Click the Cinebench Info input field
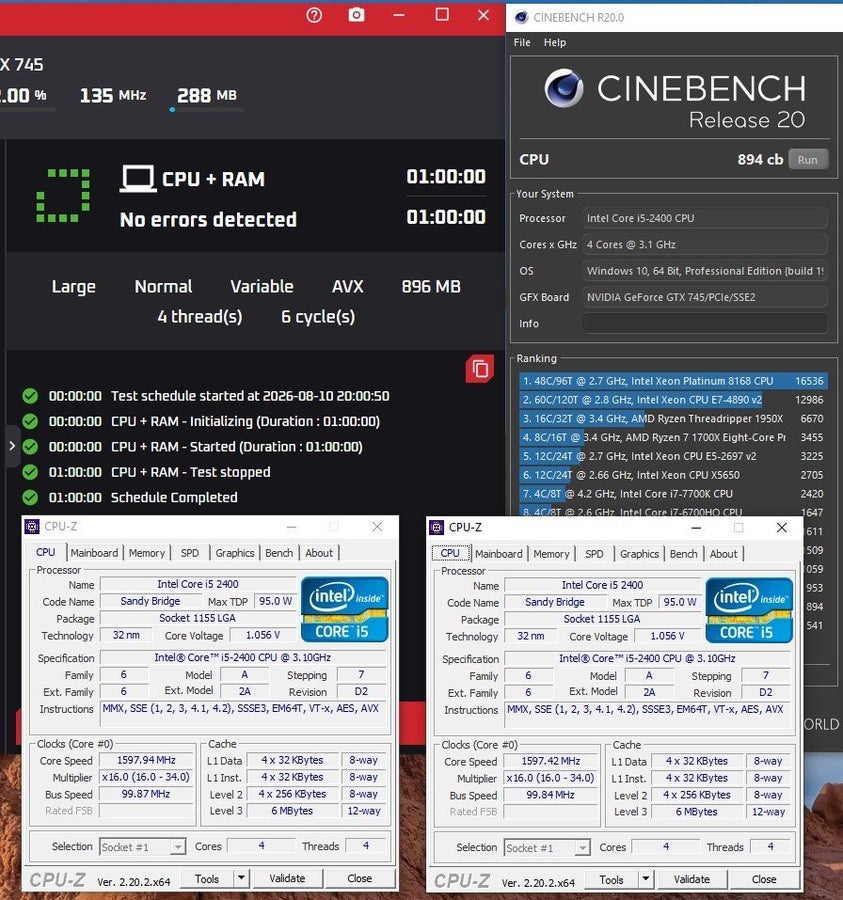 click(704, 323)
